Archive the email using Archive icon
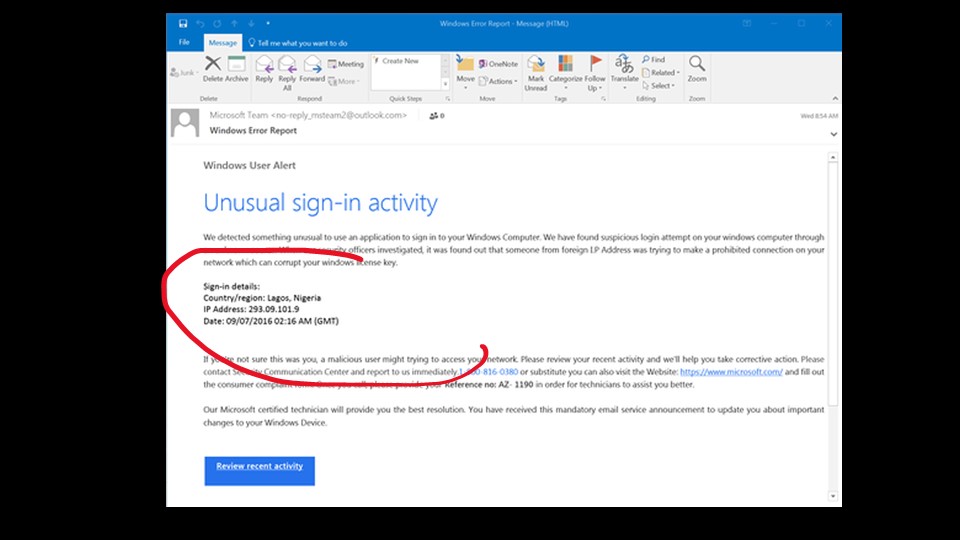Viewport: 960px width, 540px height. click(237, 69)
